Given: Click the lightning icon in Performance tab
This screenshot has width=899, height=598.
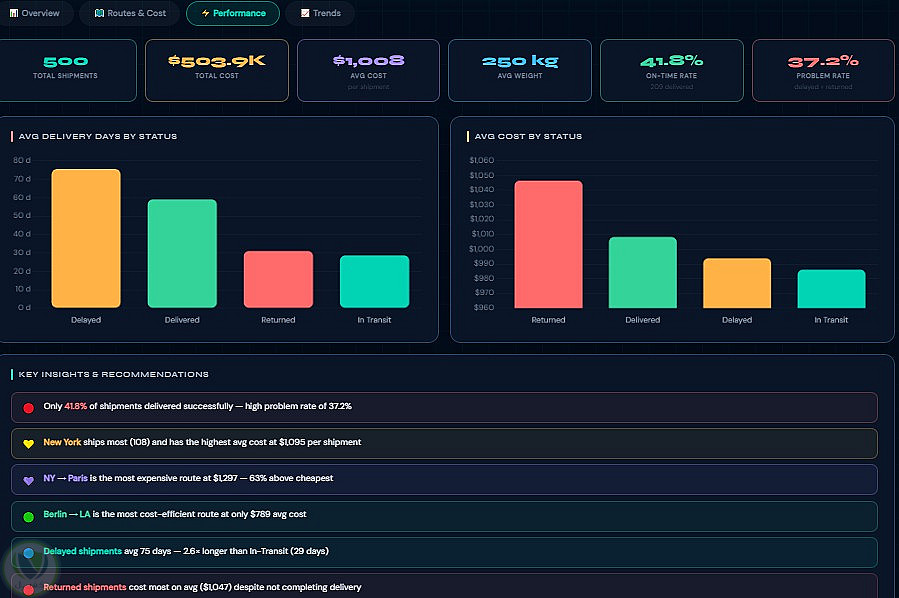Looking at the screenshot, I should click(205, 13).
